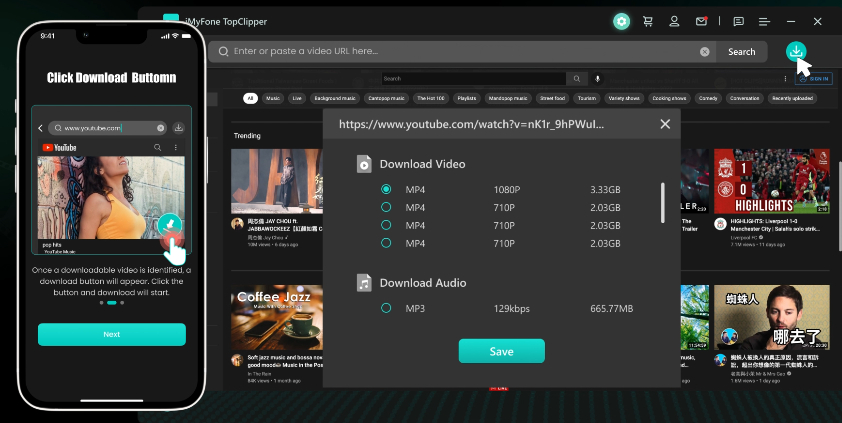842x423 pixels.
Task: Click the floating teal download button on phone video
Action: click(x=170, y=224)
